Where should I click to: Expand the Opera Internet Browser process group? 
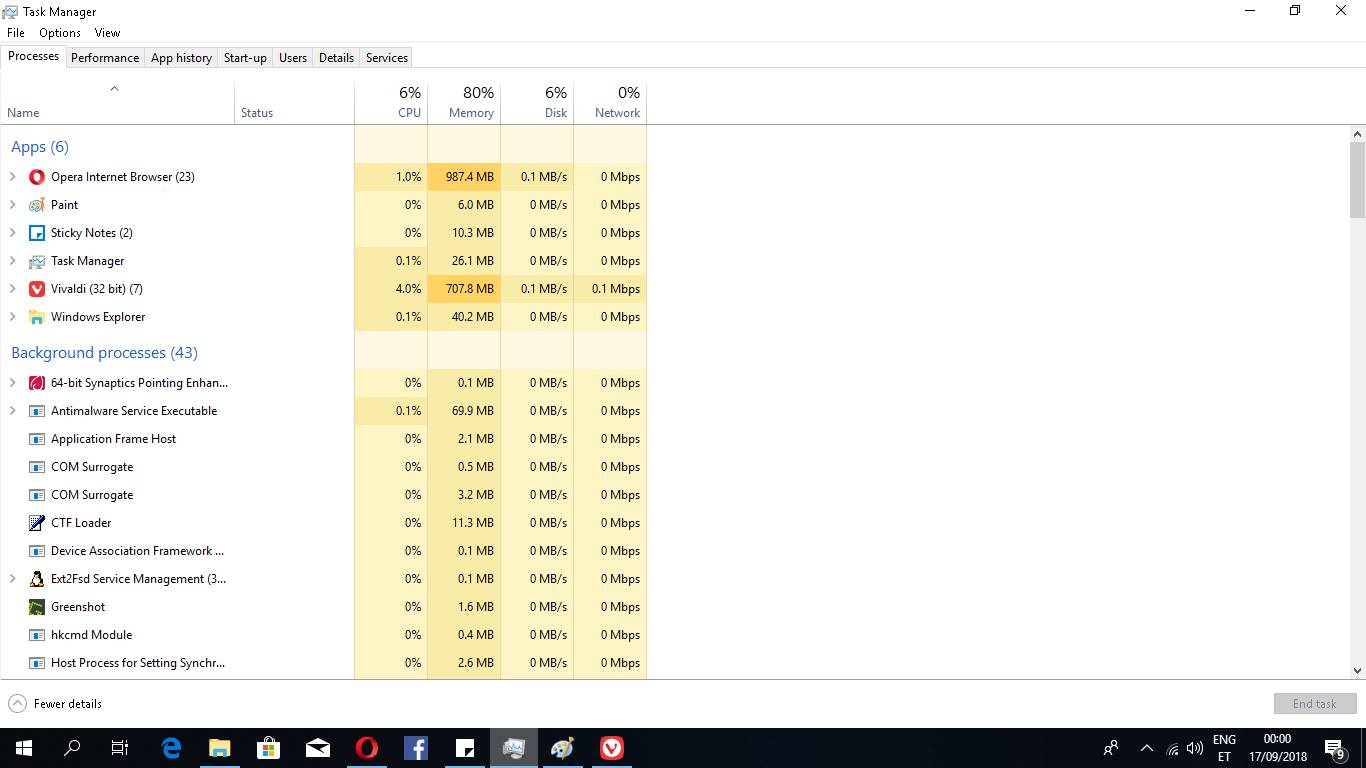coord(12,177)
